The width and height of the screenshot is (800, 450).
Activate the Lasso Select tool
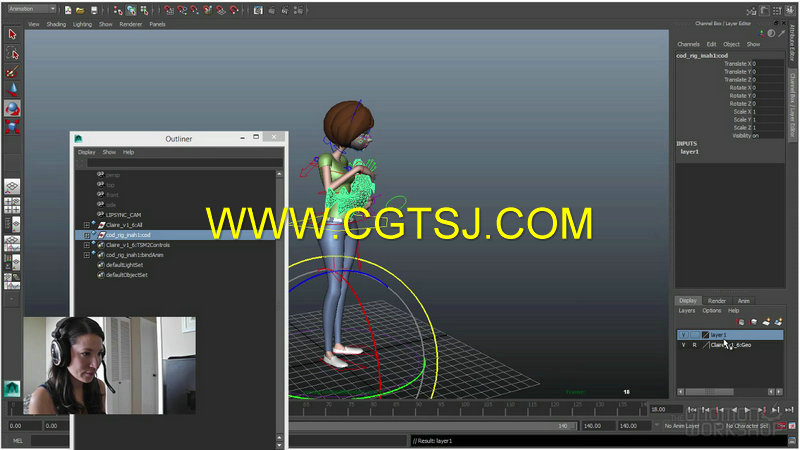[x=12, y=53]
